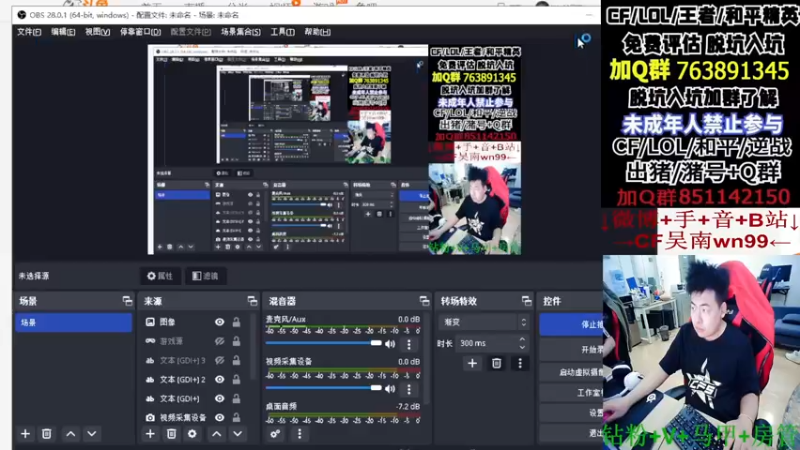Select the 图像 source row
The image size is (800, 450).
195,322
